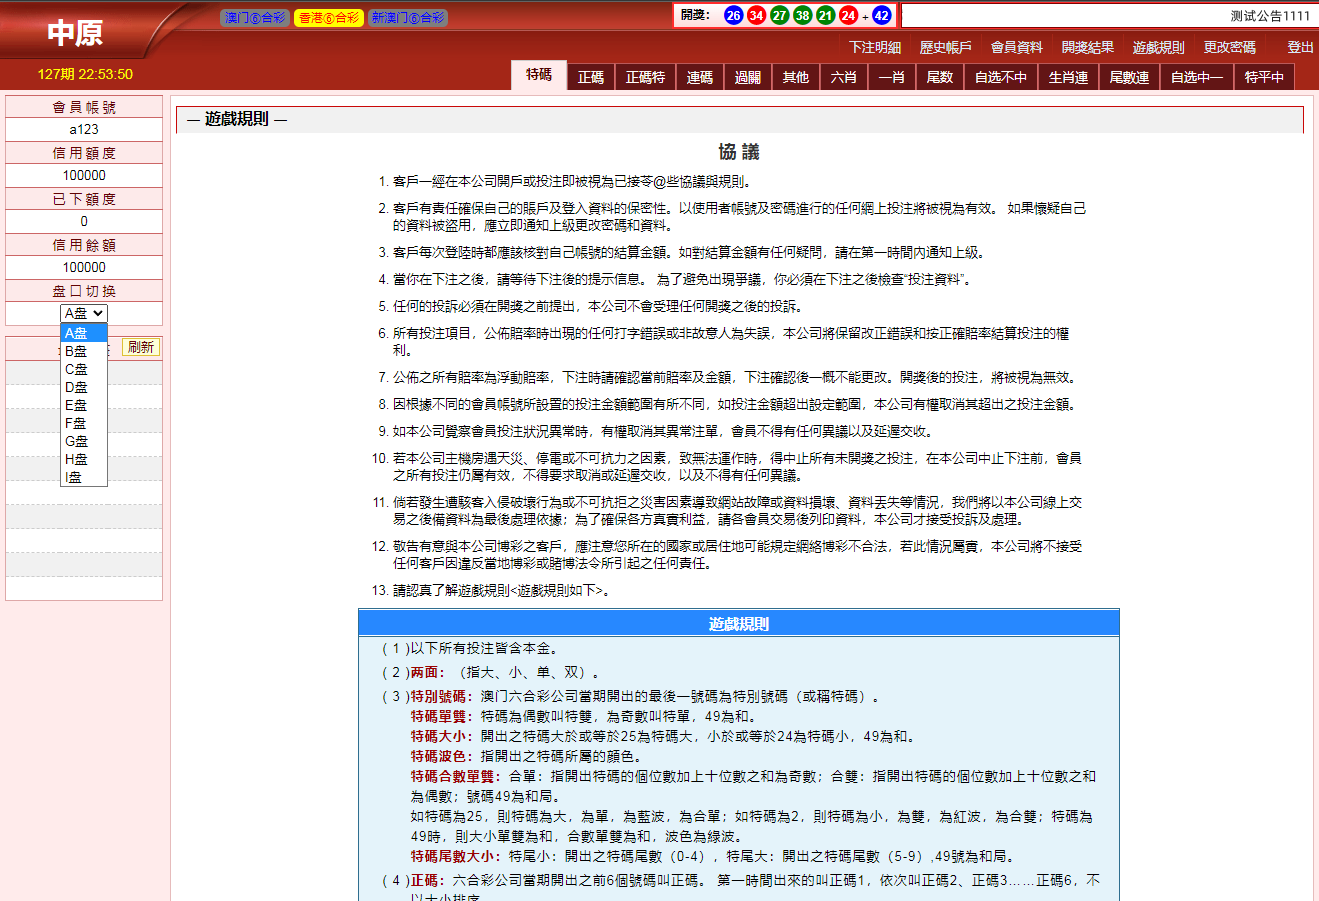Open the 下注明細 page

click(x=875, y=47)
